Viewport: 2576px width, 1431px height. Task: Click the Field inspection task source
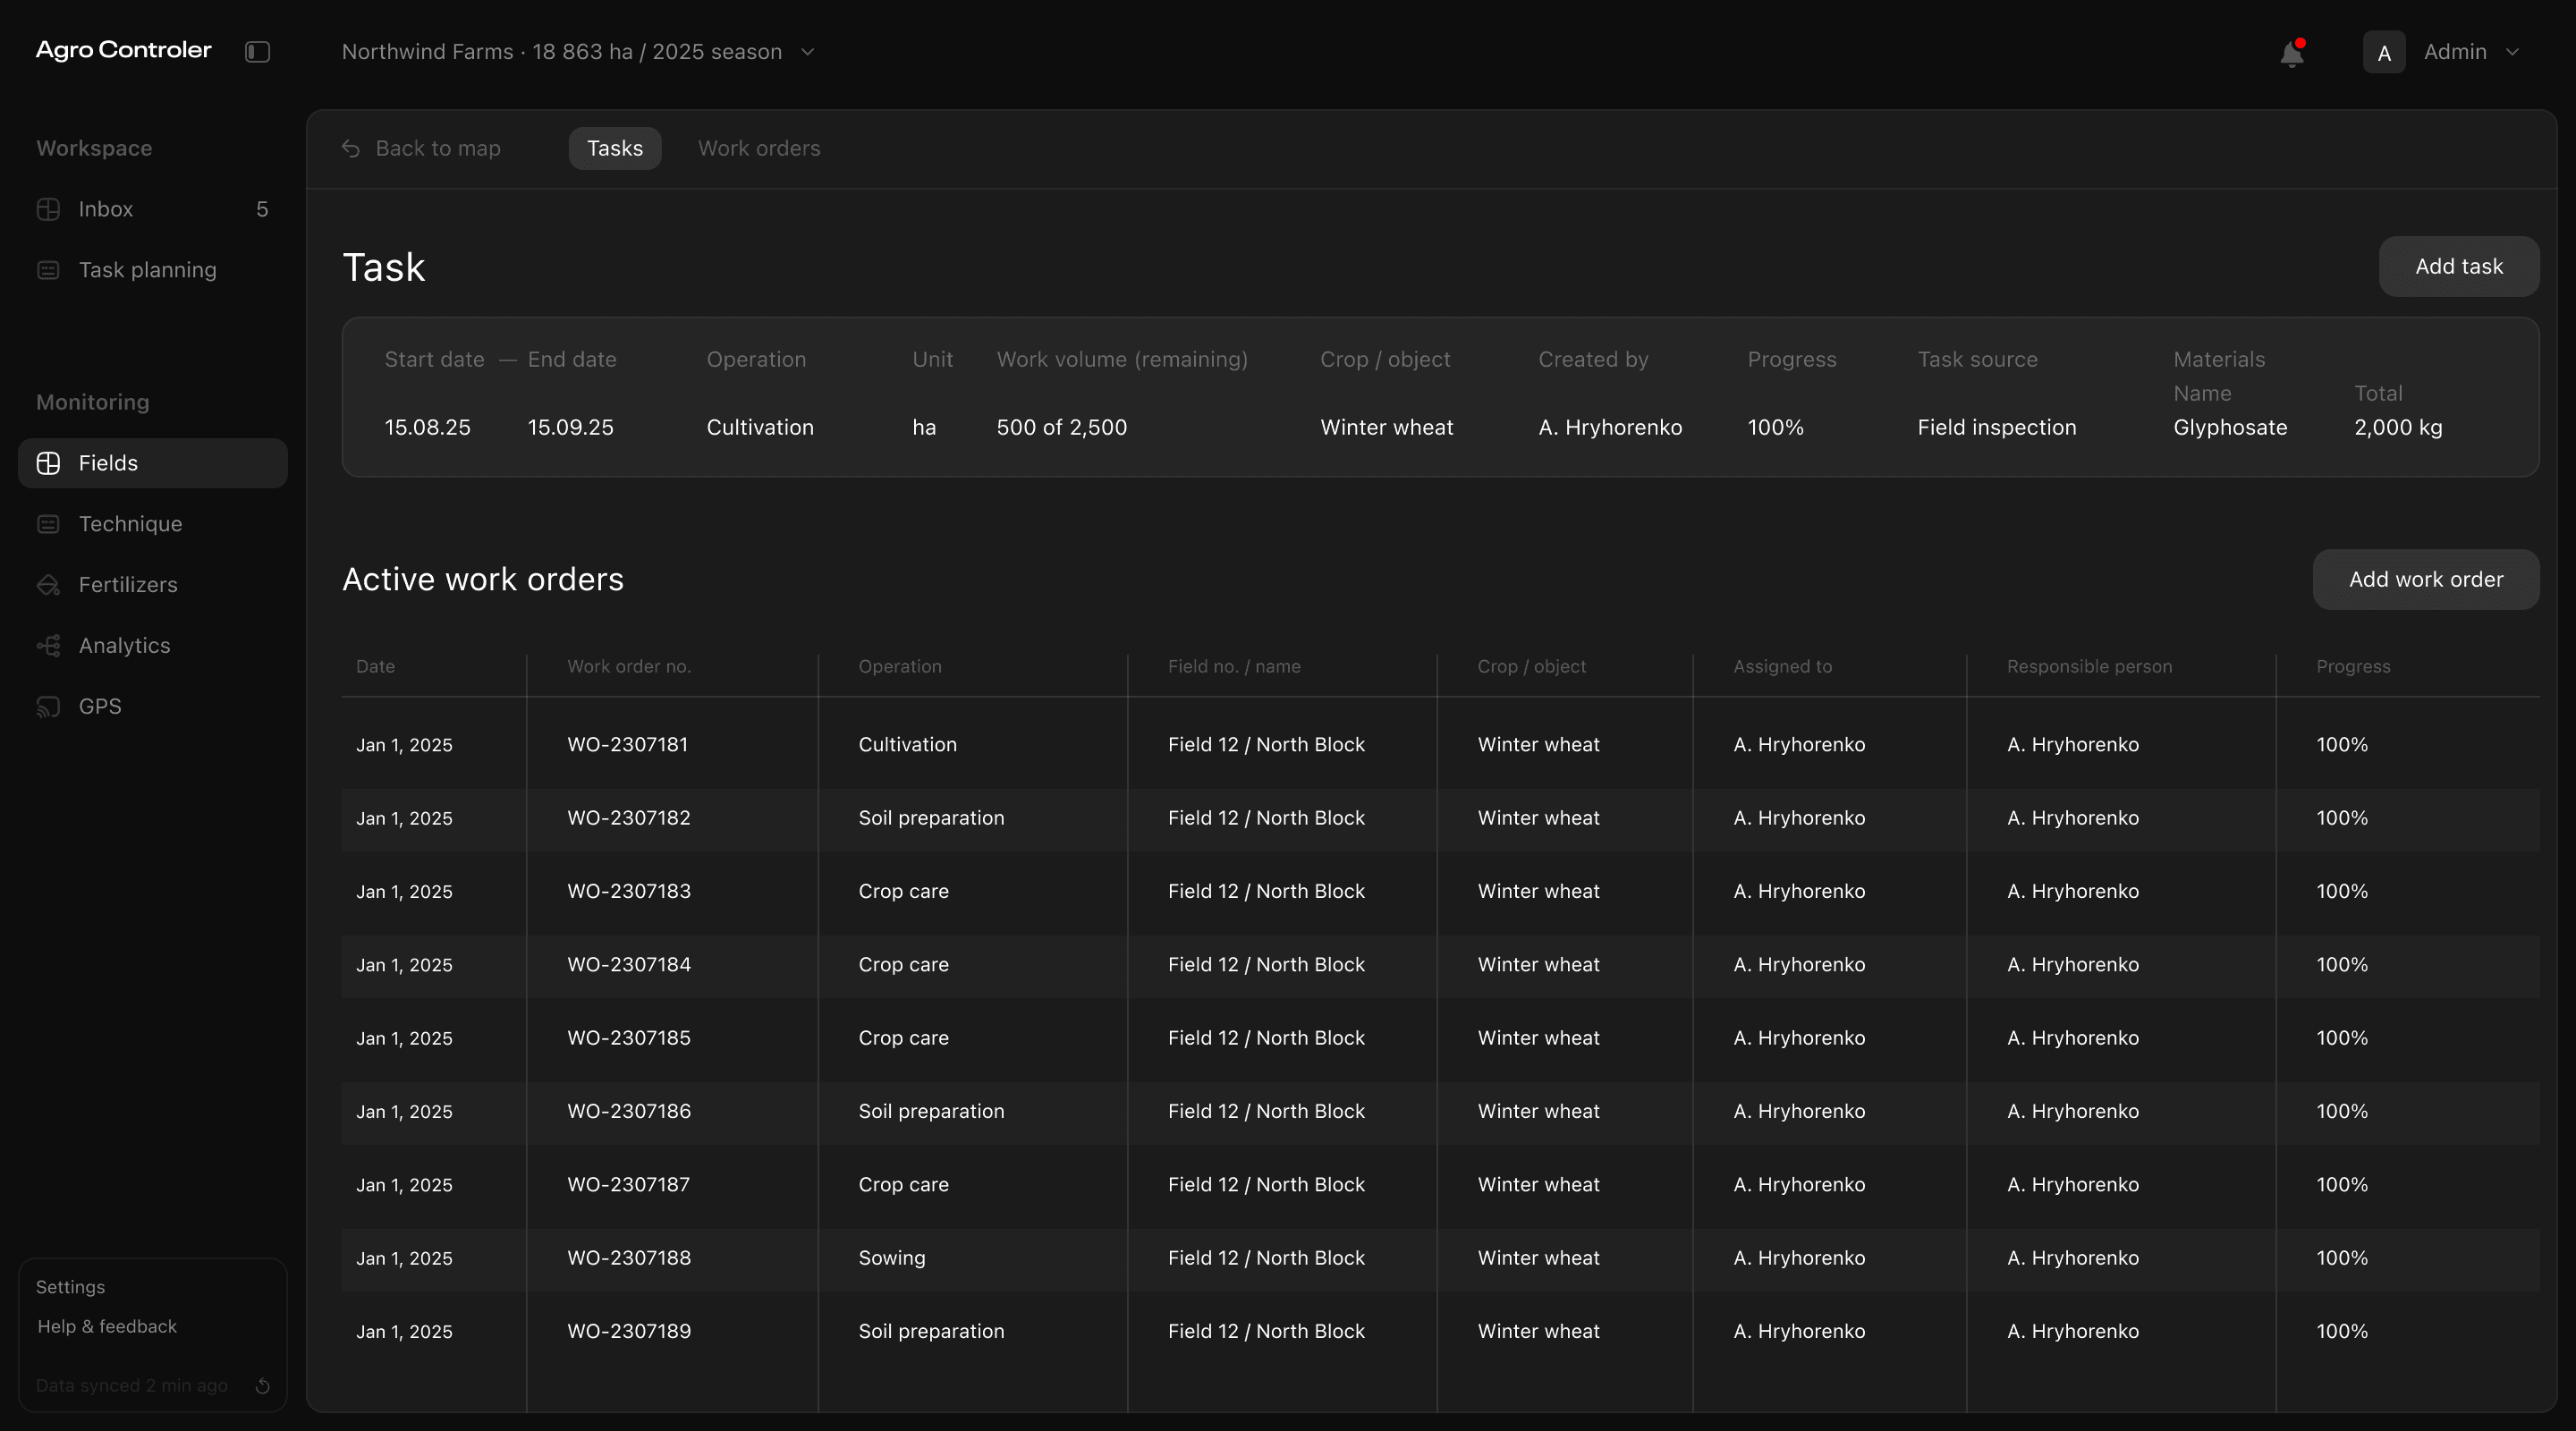(x=1996, y=427)
